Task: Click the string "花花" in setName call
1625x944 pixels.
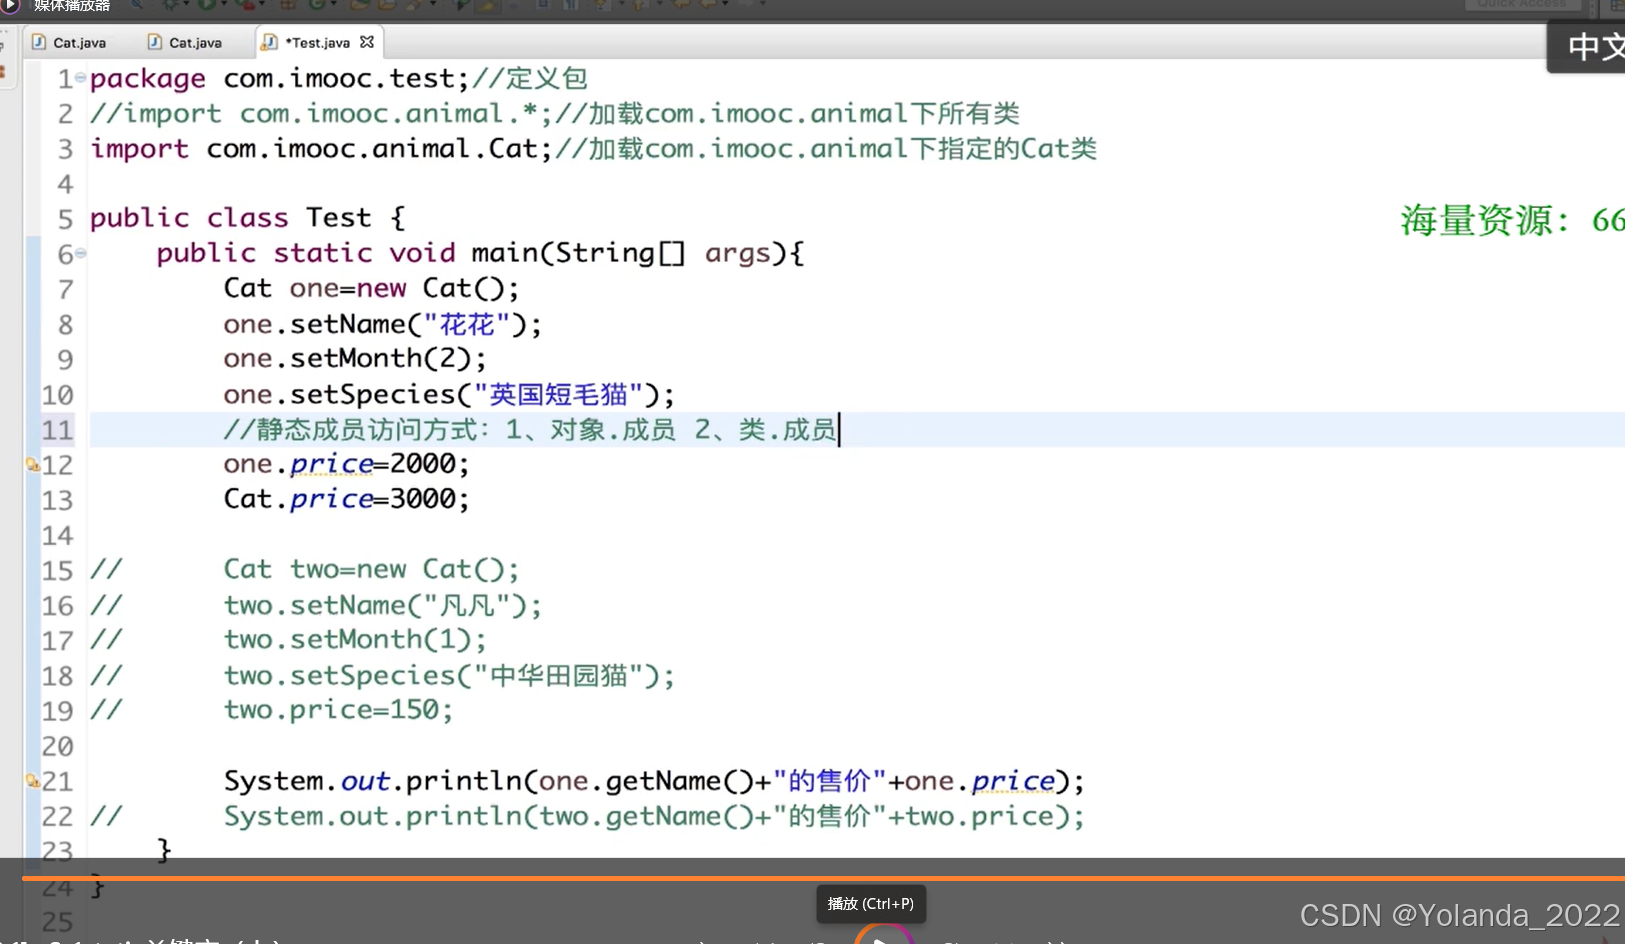Action: click(467, 324)
